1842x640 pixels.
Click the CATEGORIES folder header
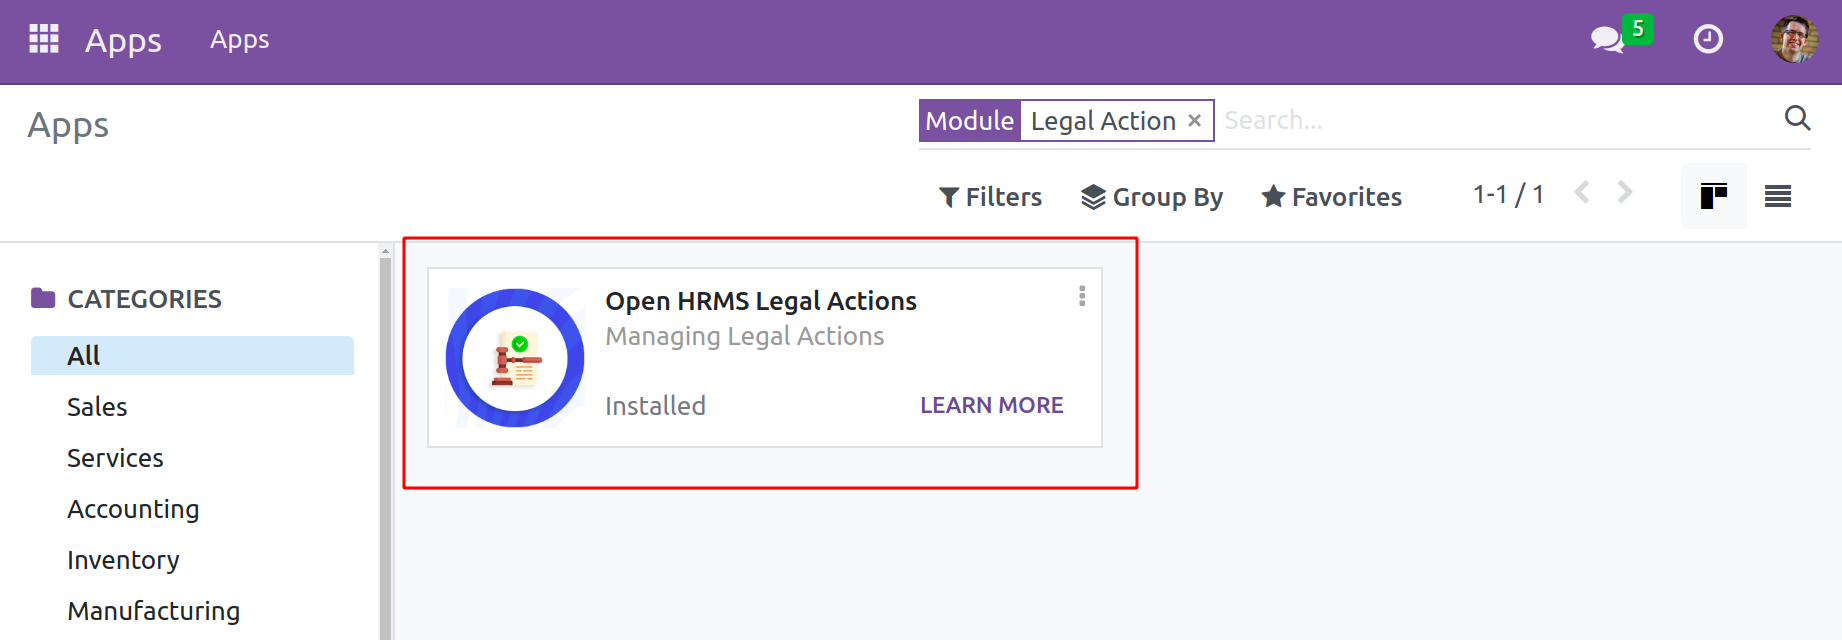[127, 299]
